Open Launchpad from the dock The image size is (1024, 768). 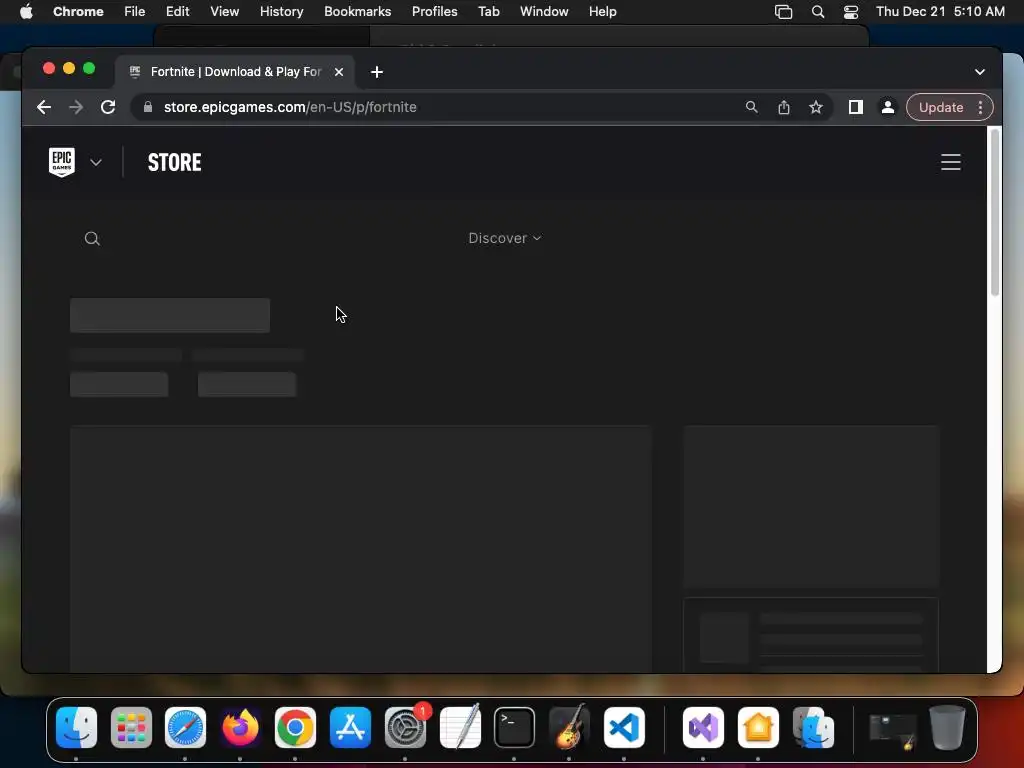pyautogui.click(x=131, y=728)
